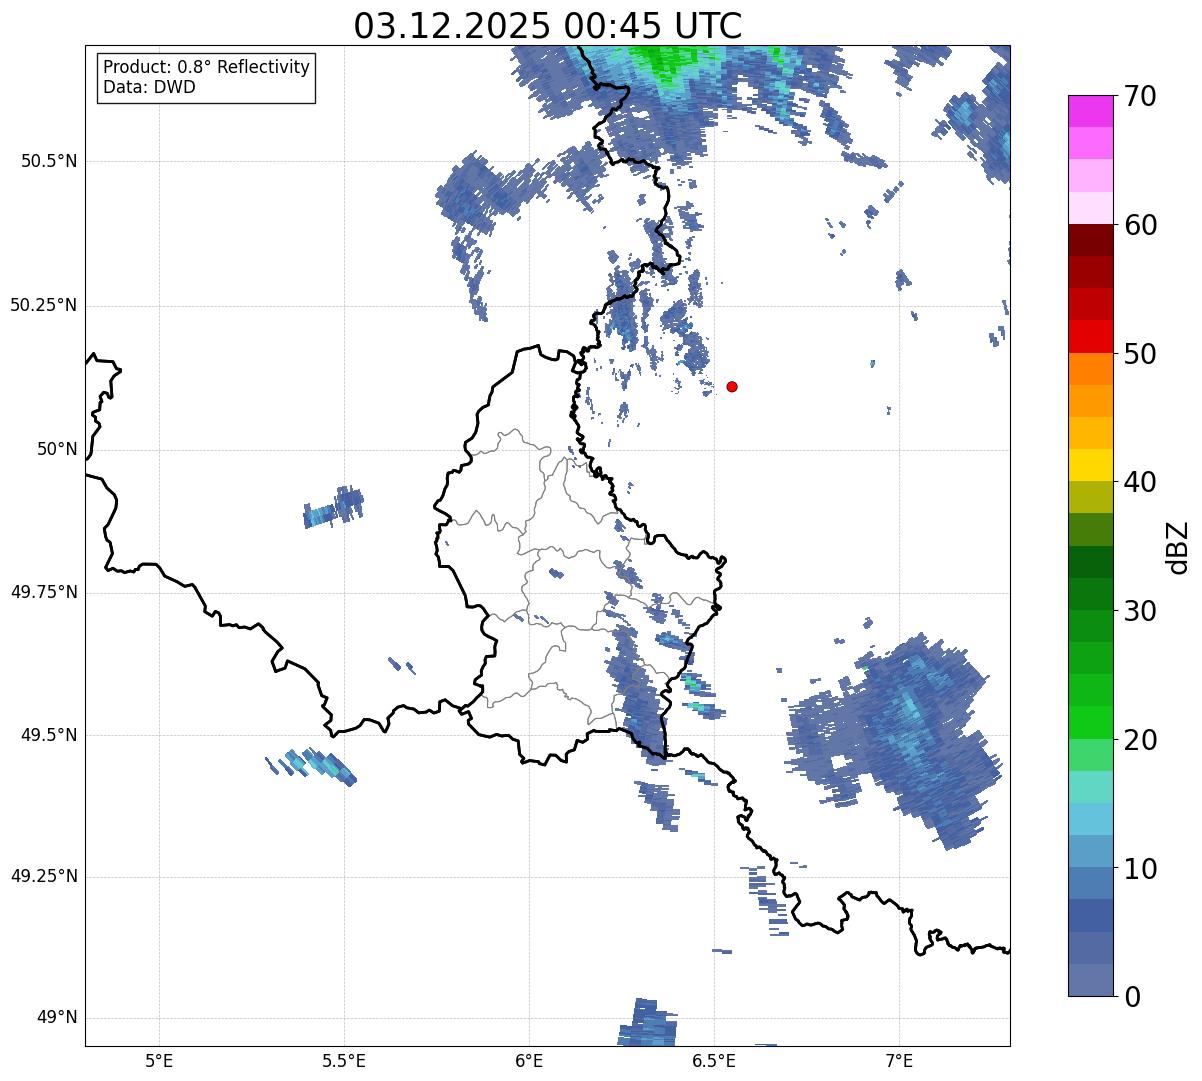
Task: Click the 6.5°E longitude label
Action: click(x=714, y=1060)
